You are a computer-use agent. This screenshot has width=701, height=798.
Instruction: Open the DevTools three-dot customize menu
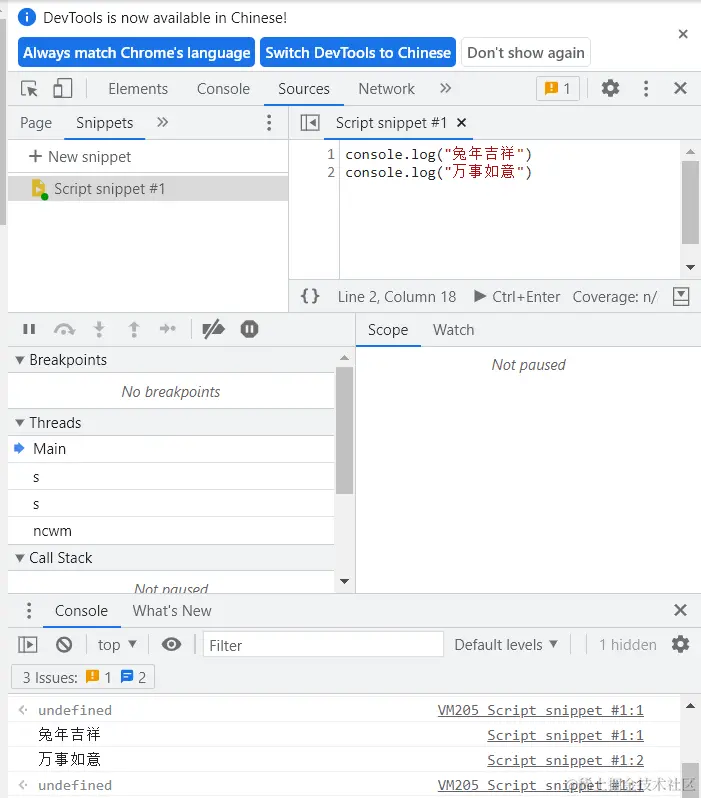tap(646, 89)
